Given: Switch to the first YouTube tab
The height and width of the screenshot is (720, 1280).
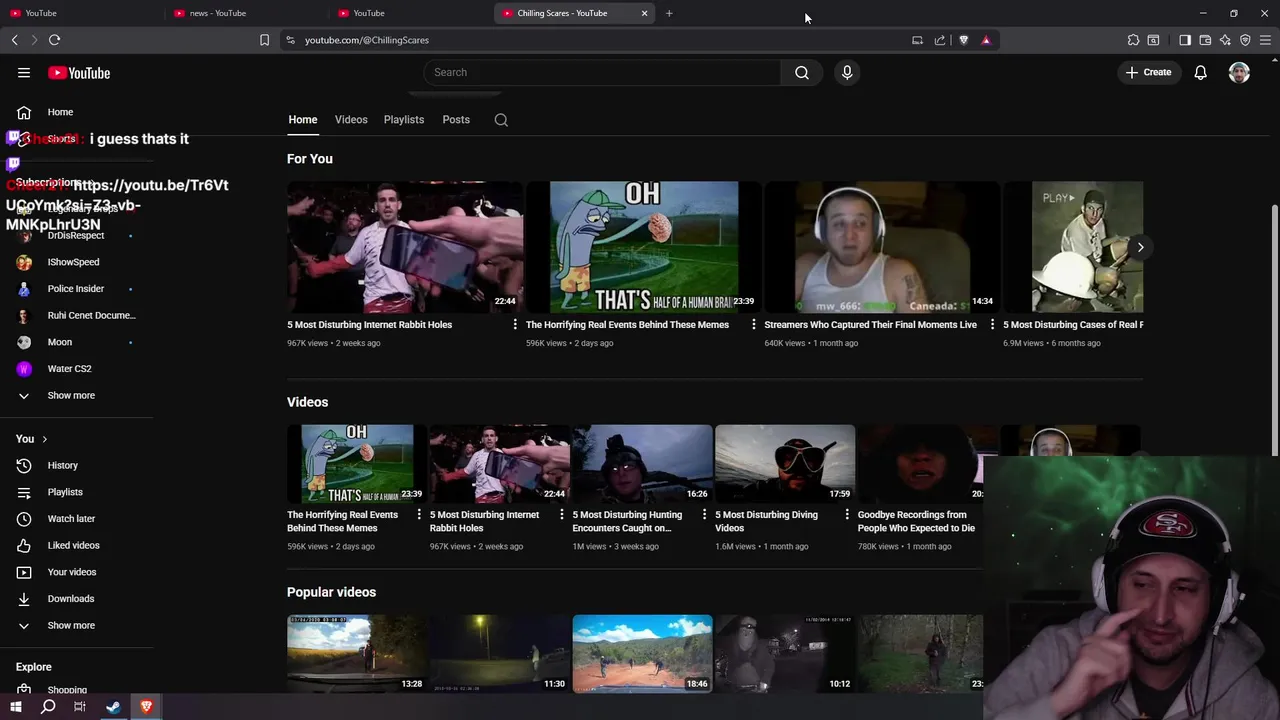Looking at the screenshot, I should [x=41, y=13].
